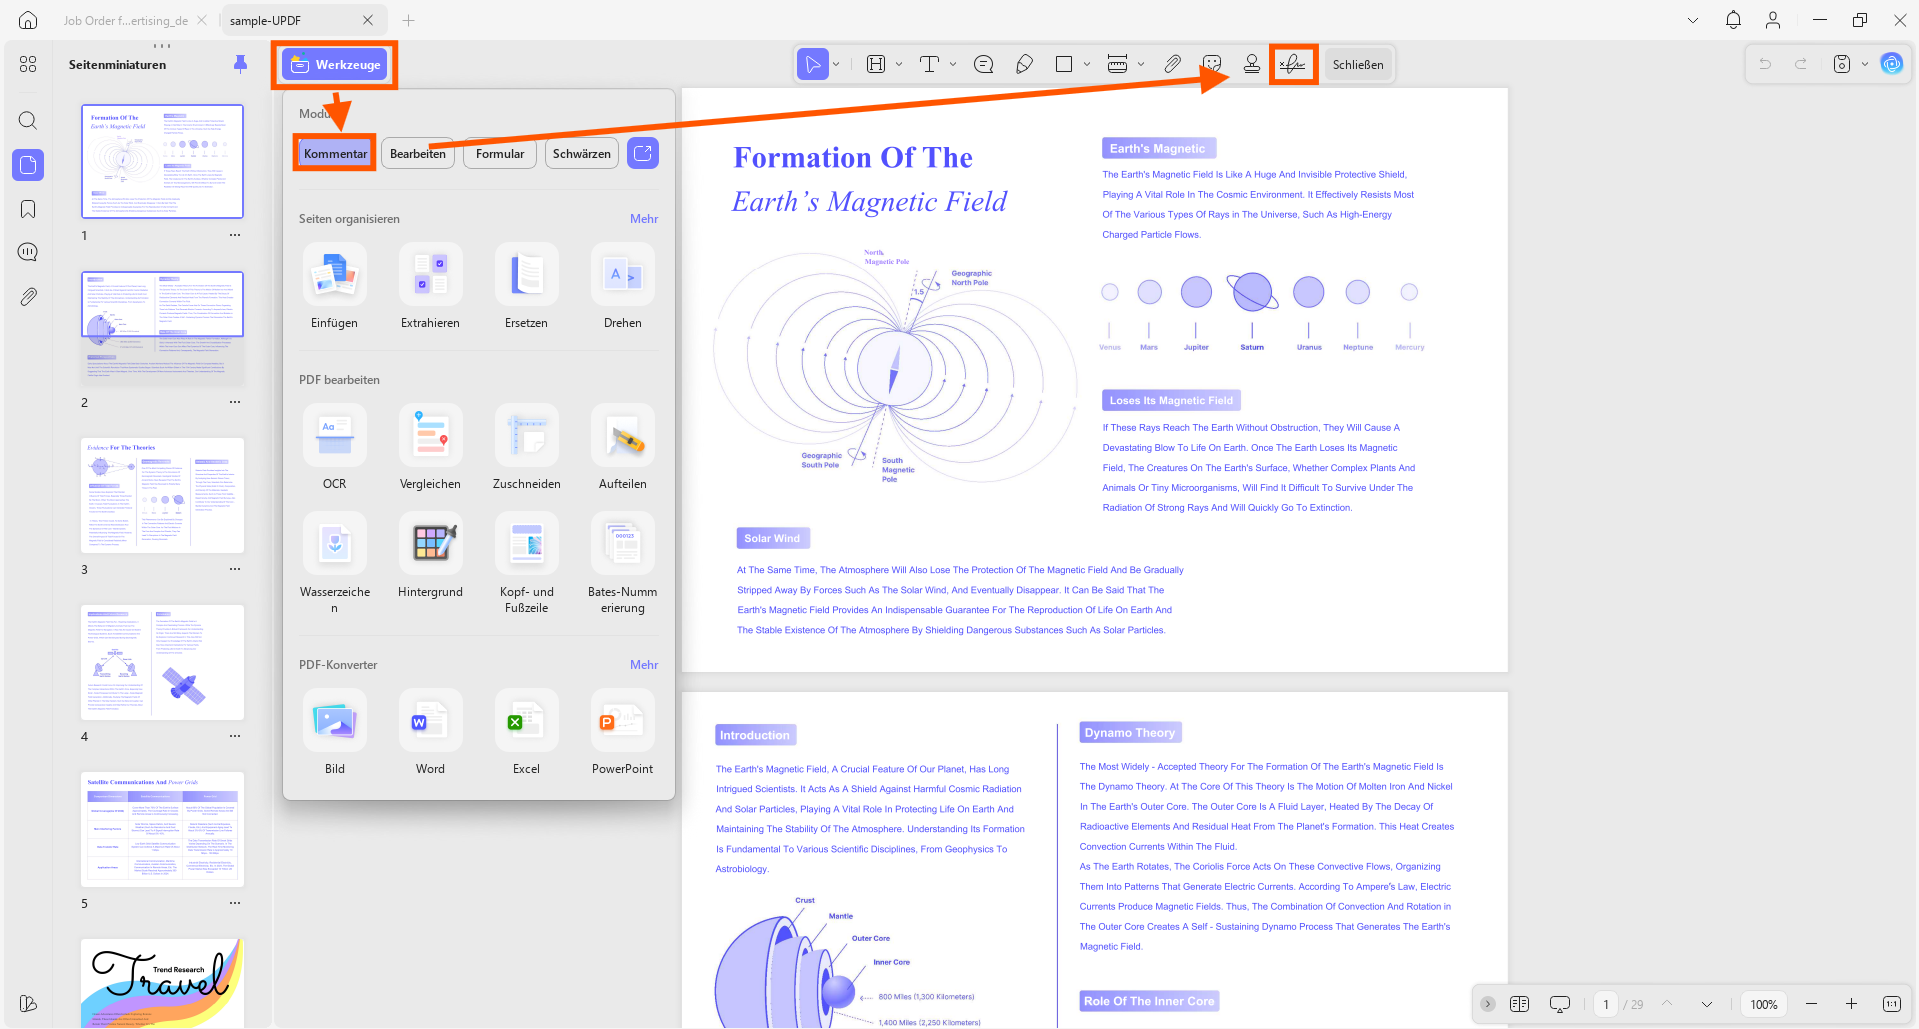1919x1029 pixels.
Task: Select the text comment tool
Action: tap(929, 64)
